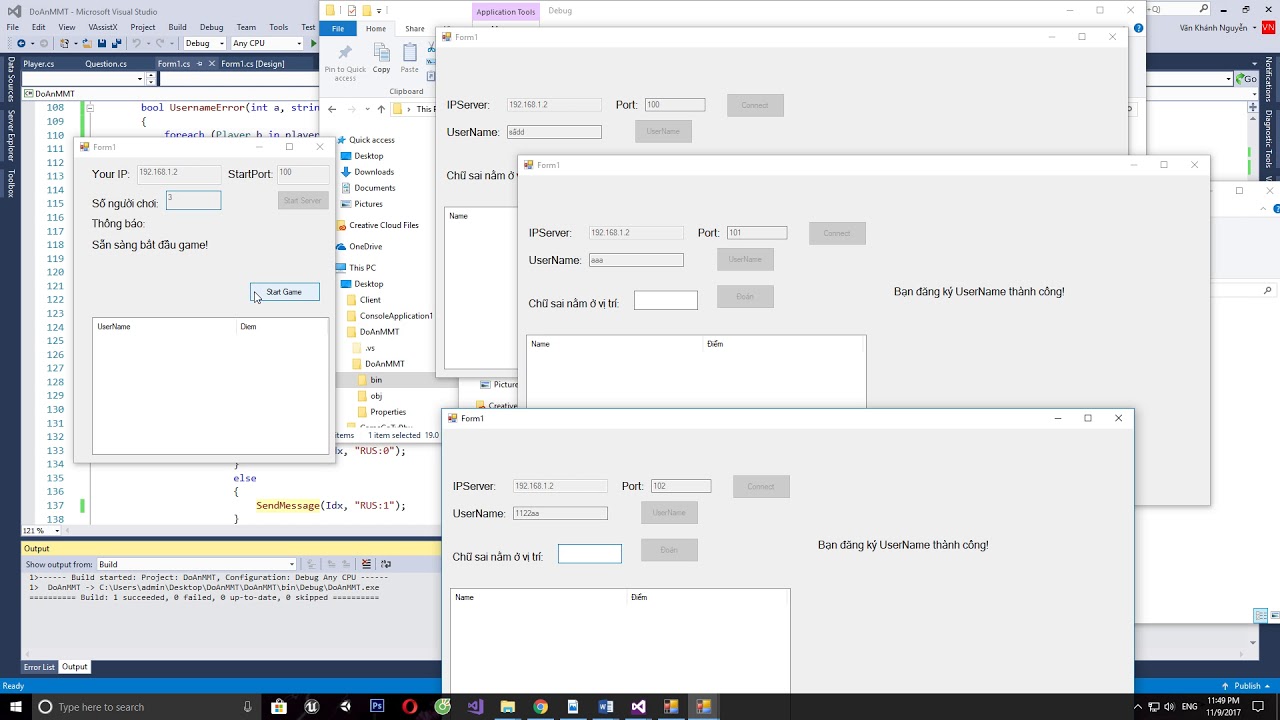Open Chrome from the taskbar
This screenshot has width=1280, height=720.
(x=540, y=707)
